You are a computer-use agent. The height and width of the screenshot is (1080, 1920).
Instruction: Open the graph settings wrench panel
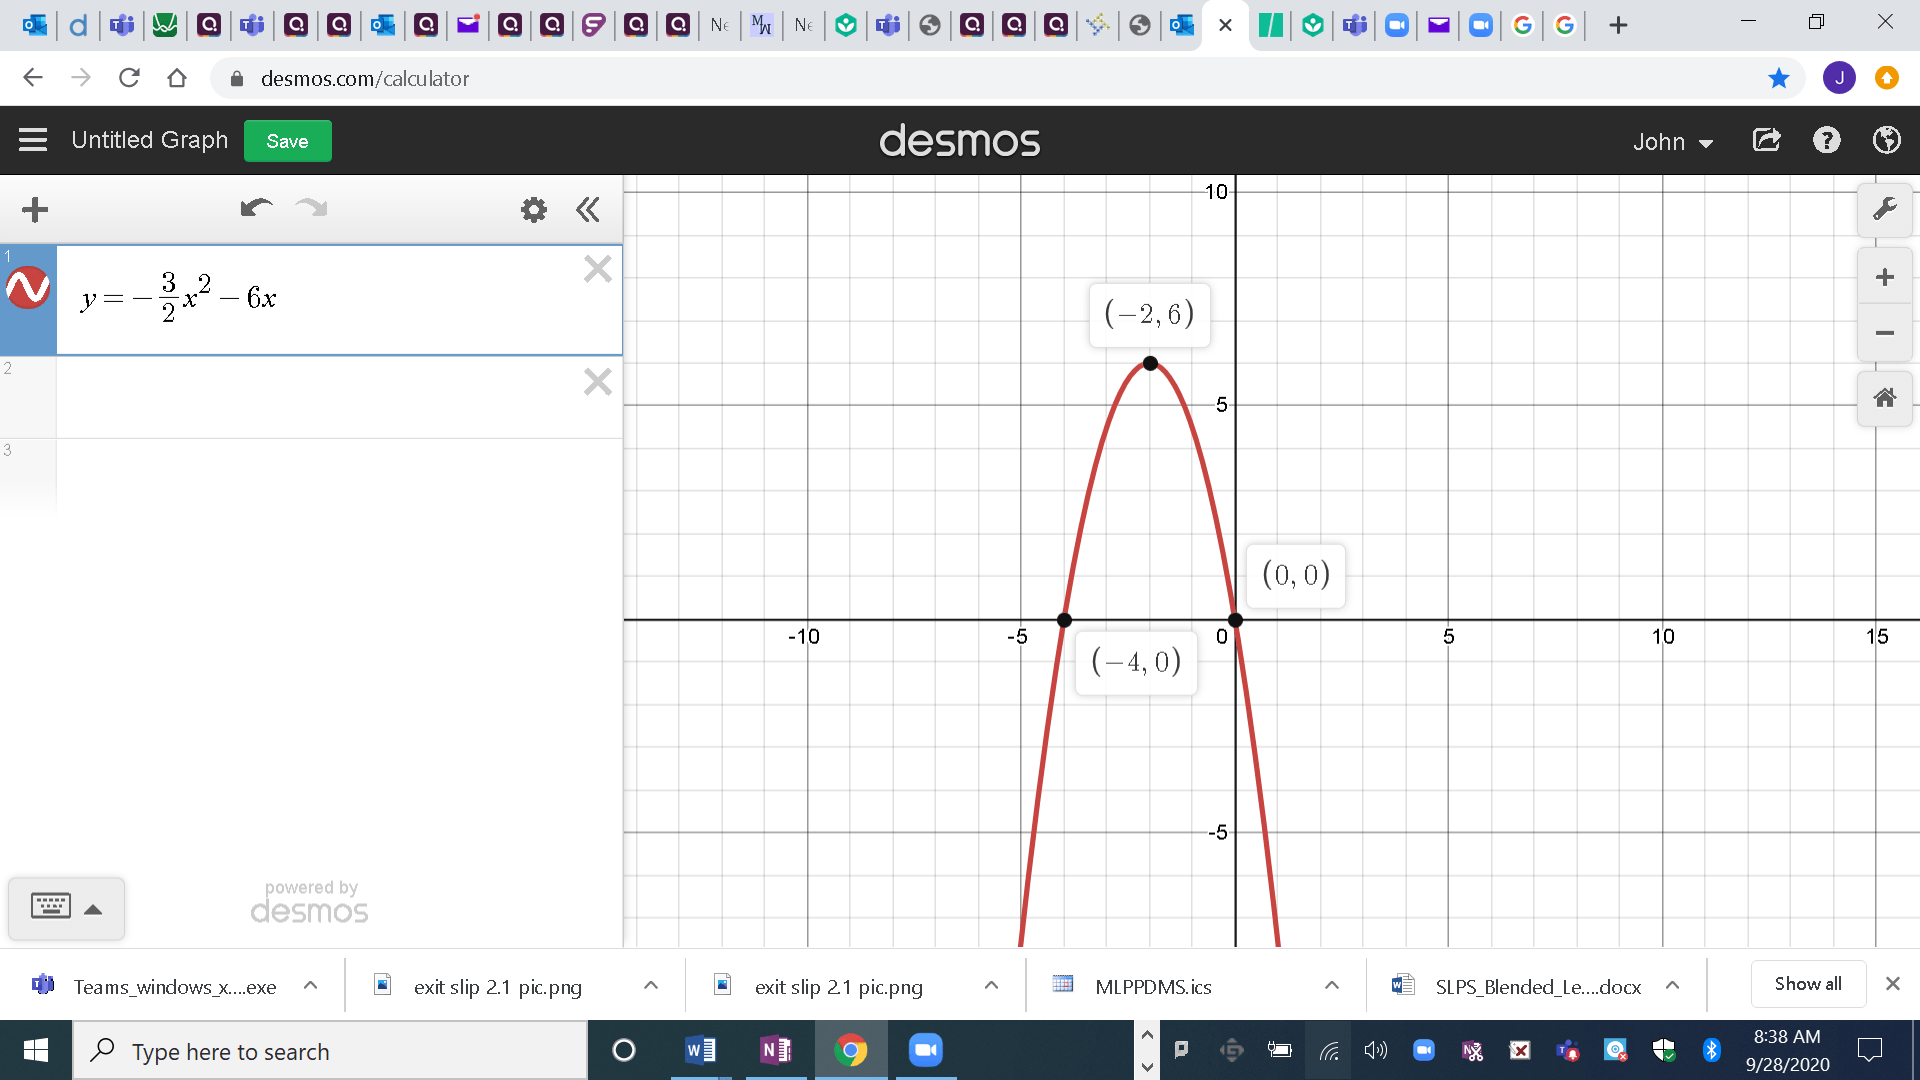click(x=1884, y=208)
